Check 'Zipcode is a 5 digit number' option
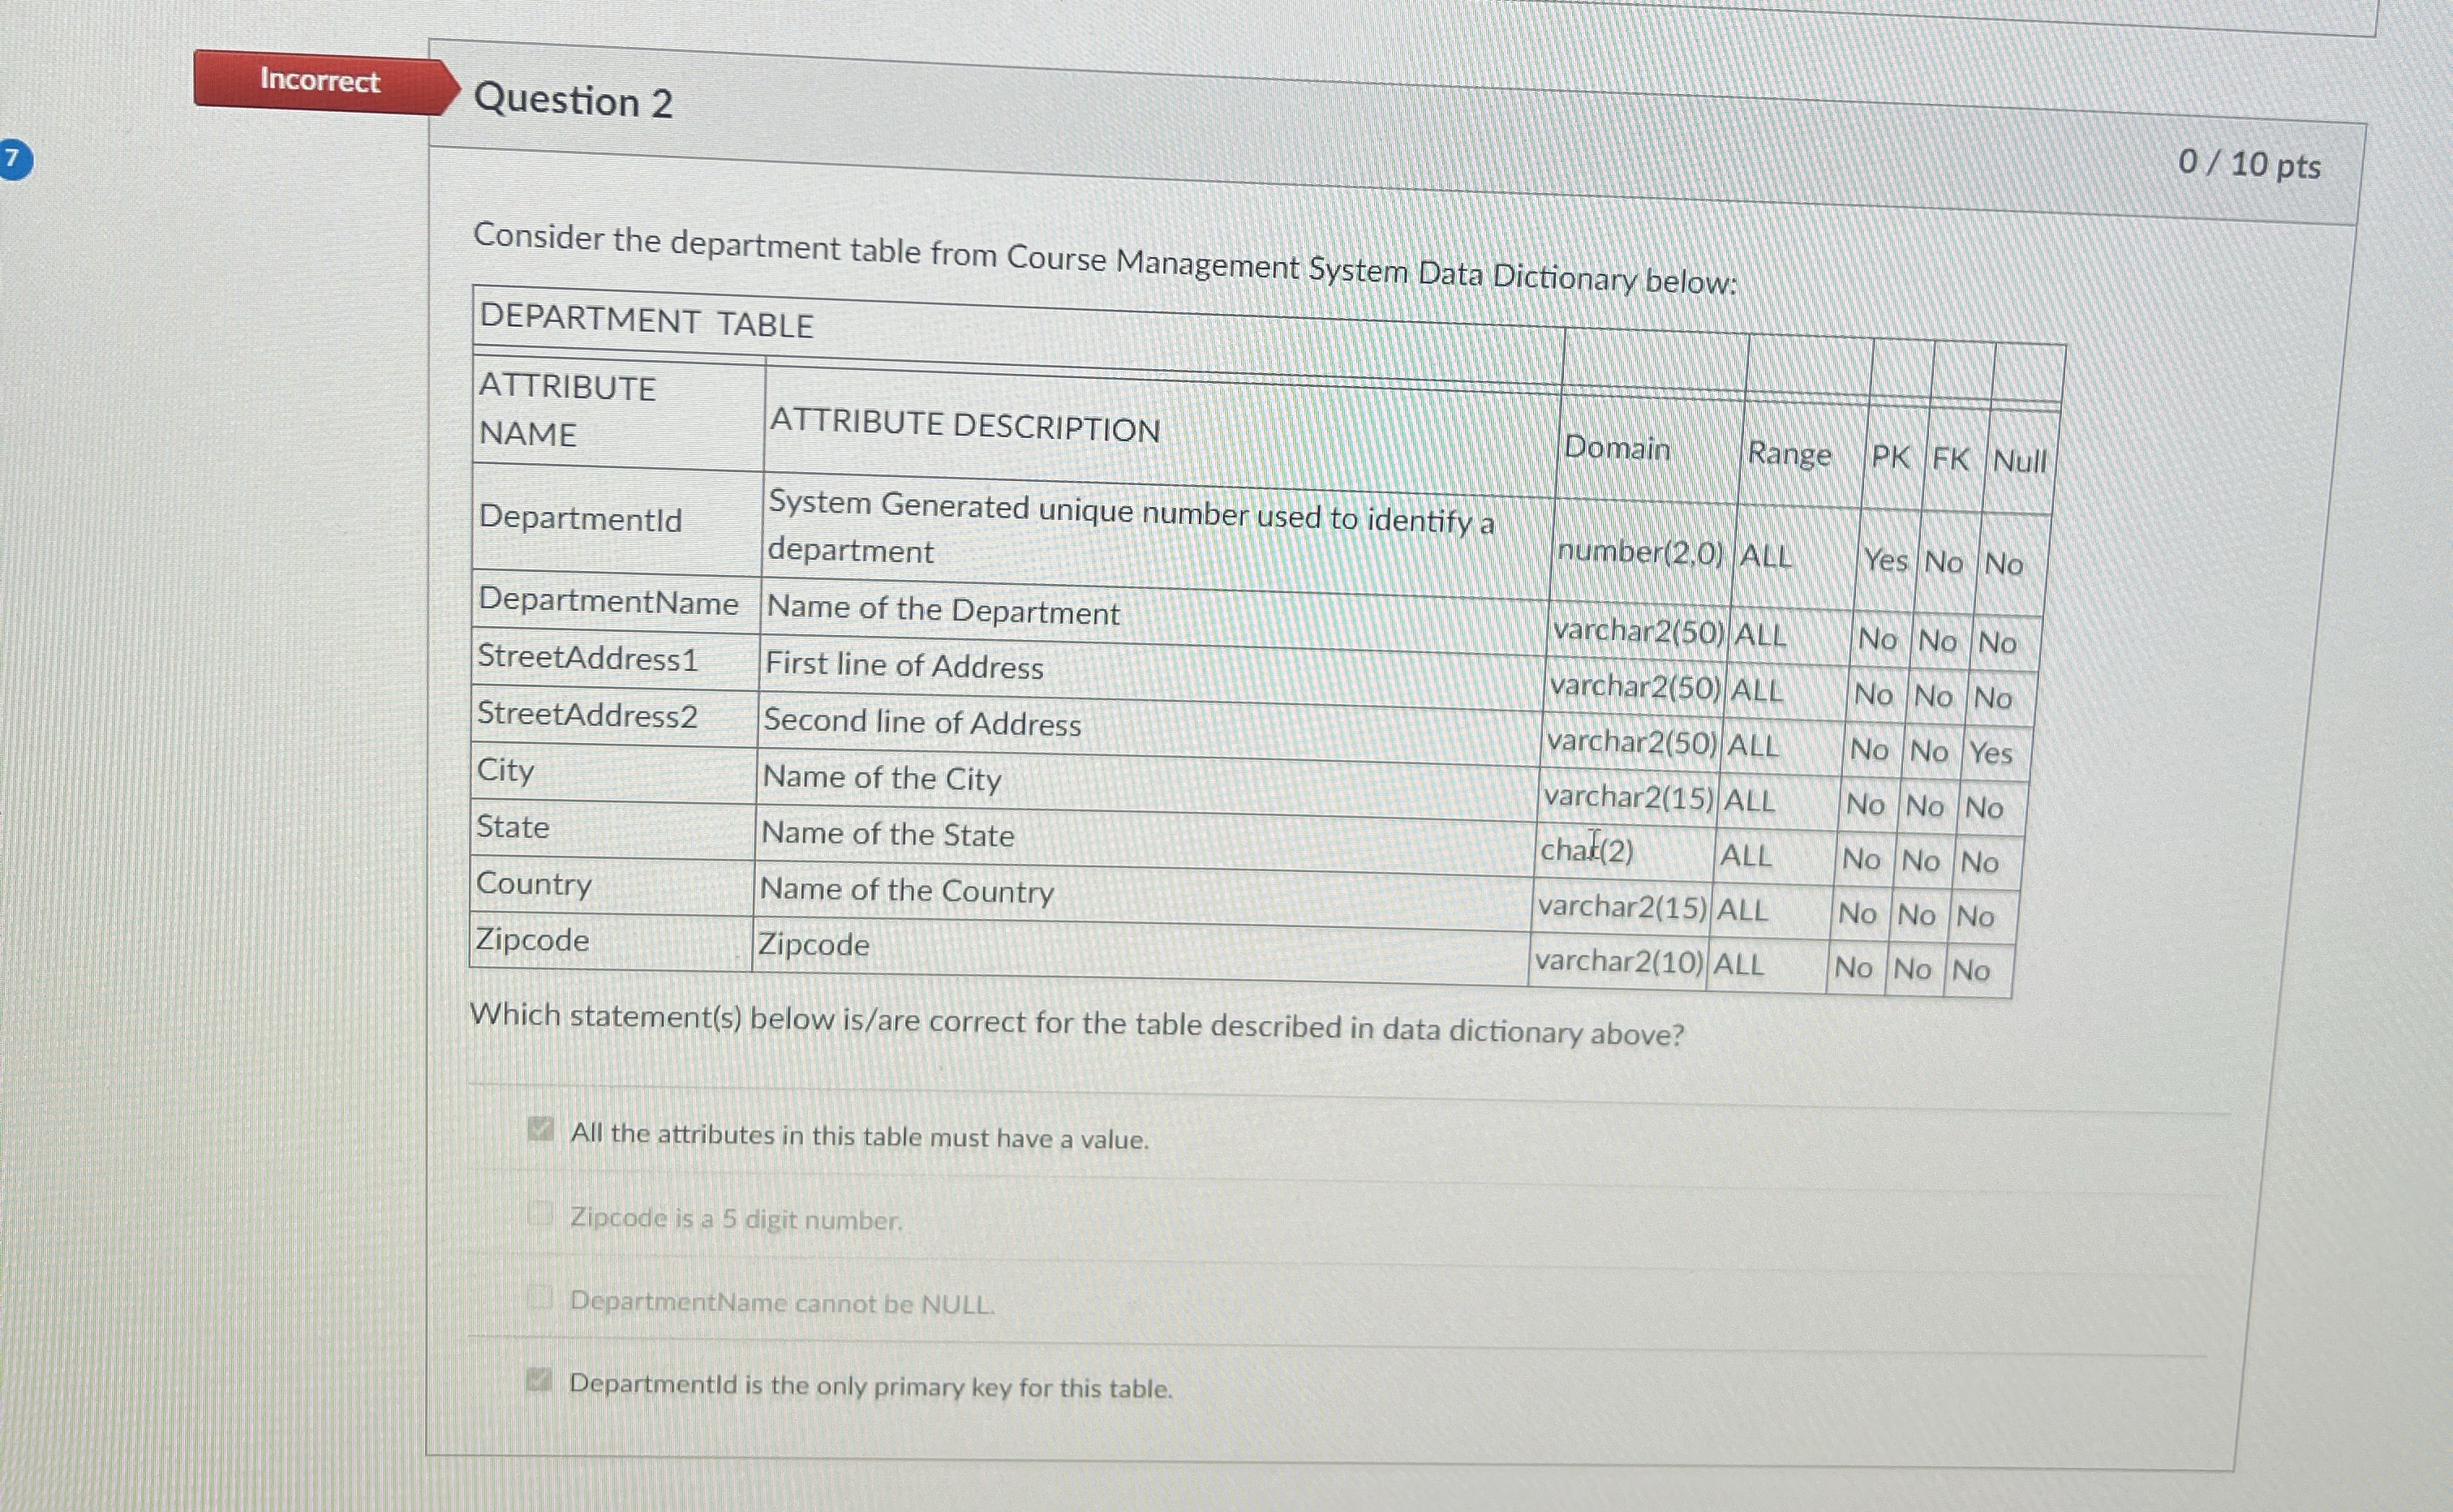Screen dimensions: 2453x1512 tap(540, 1214)
